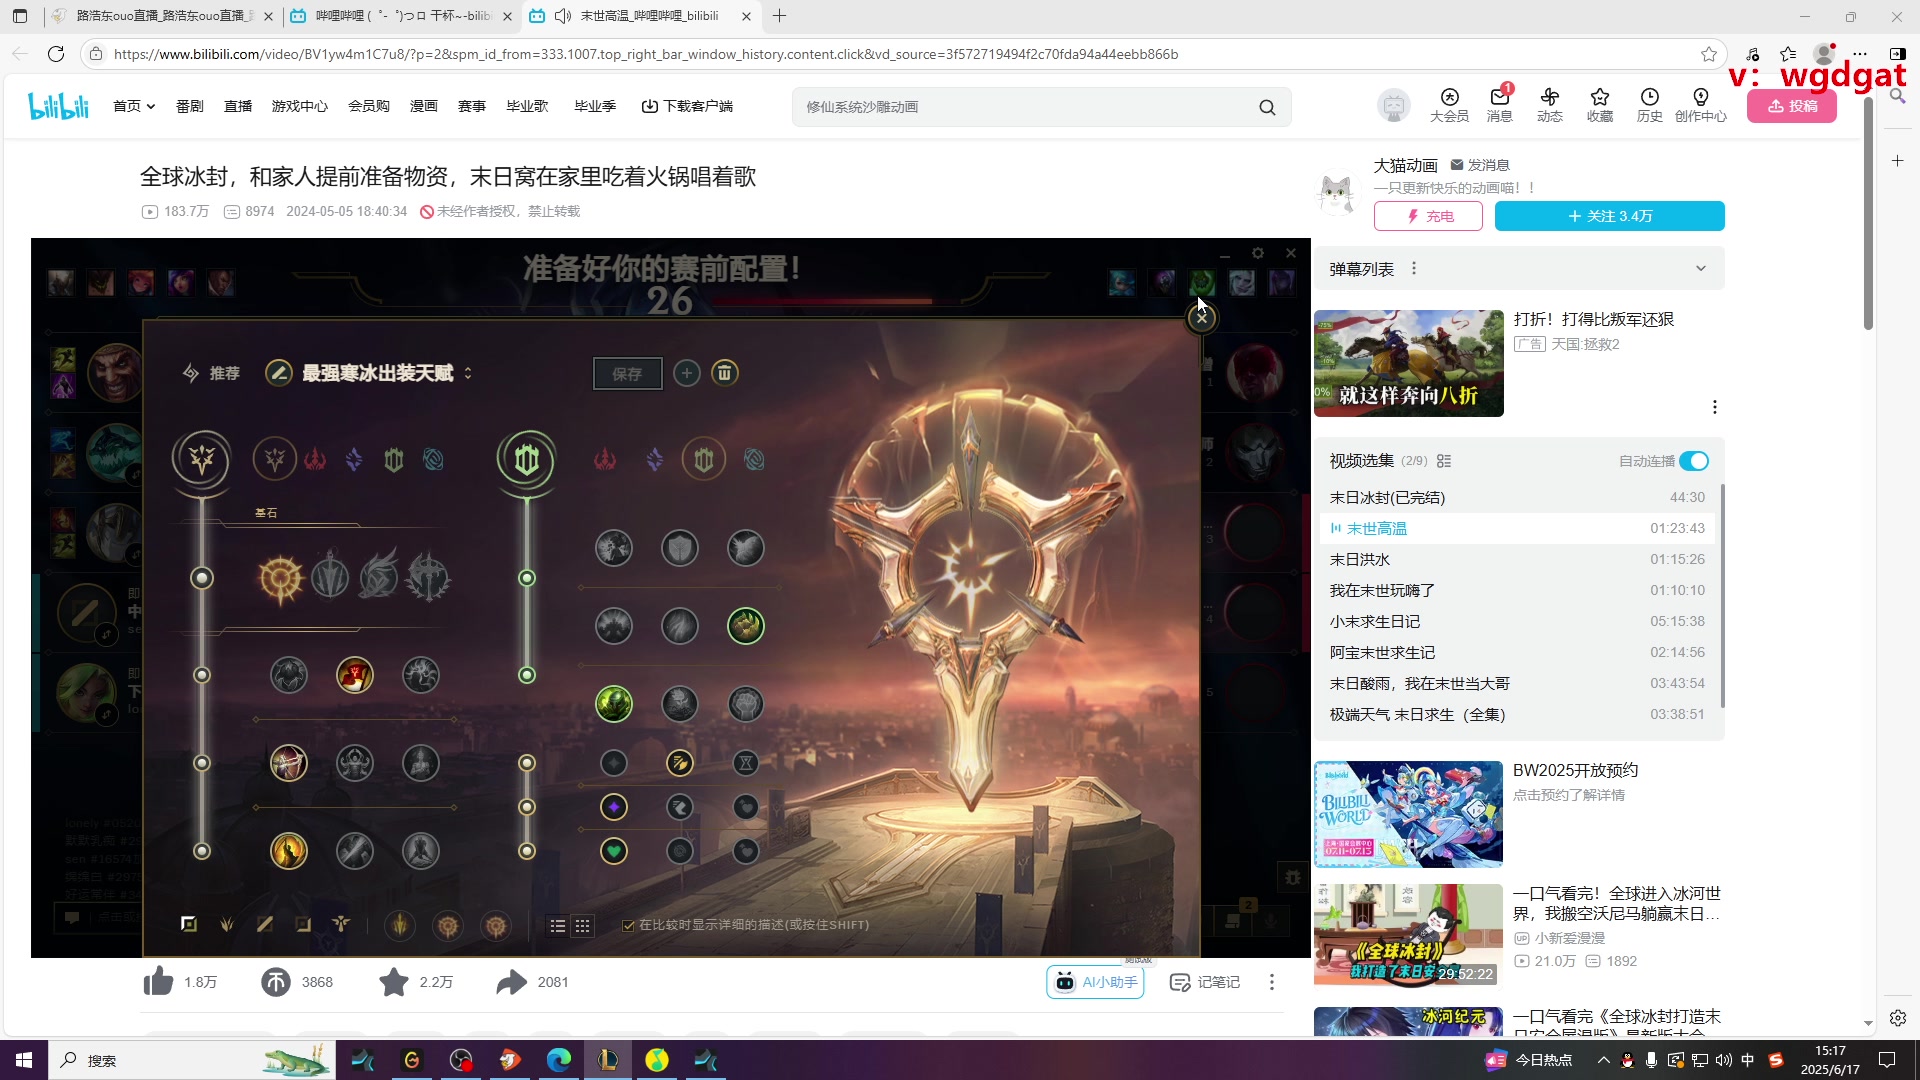Play episode 我在末世玩嗨了
This screenshot has width=1920, height=1080.
[x=1517, y=590]
